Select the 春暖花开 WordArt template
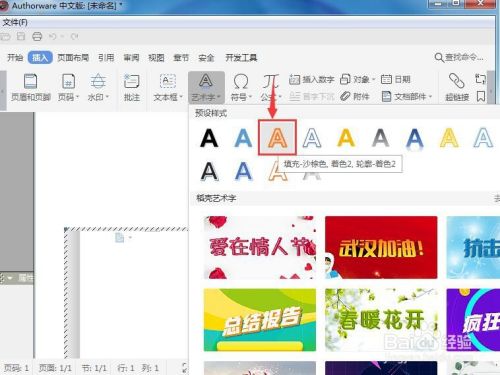Screen dimensions: 500x375 [381, 320]
